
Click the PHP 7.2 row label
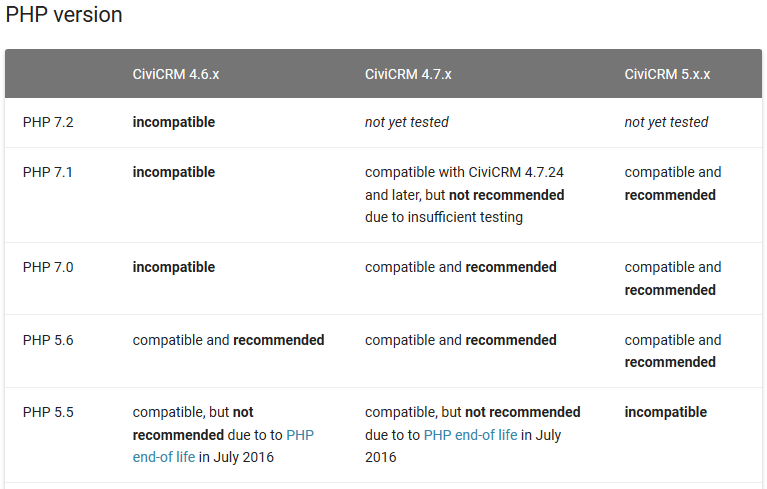48,122
